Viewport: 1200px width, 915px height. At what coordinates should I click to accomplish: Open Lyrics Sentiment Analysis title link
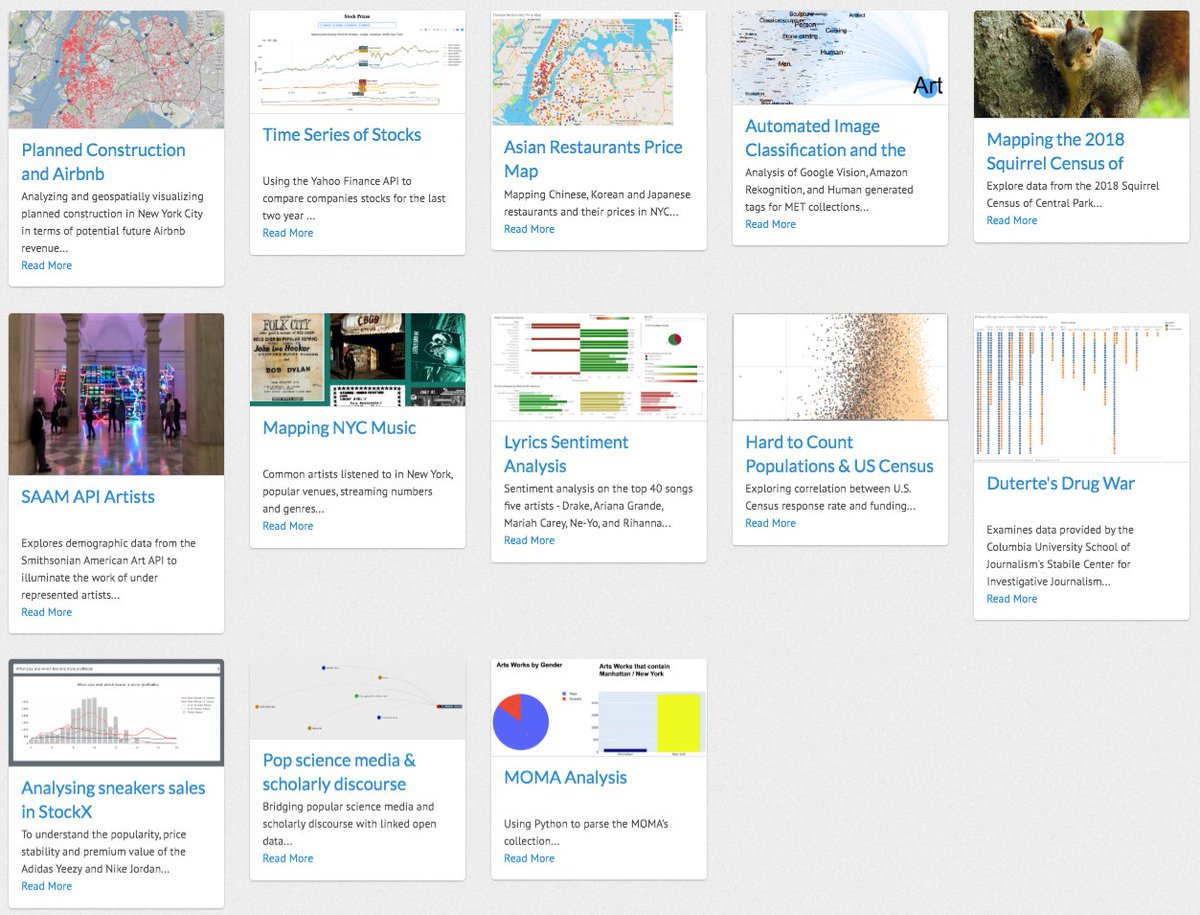point(566,454)
